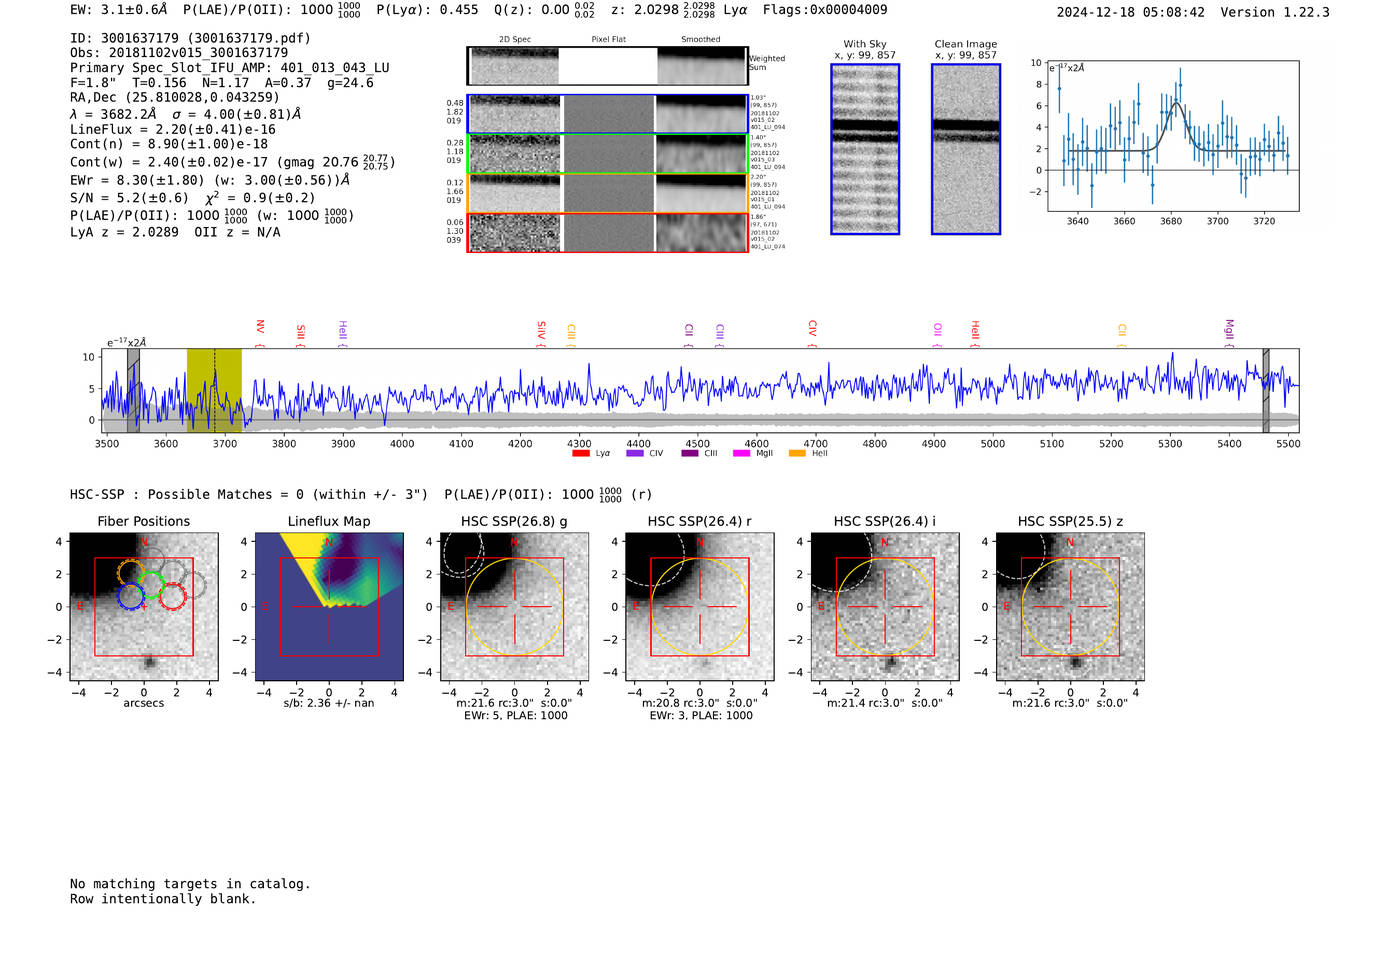Click the orange HeII legend swatch
Screen dimensions: 1400x953
pos(797,454)
